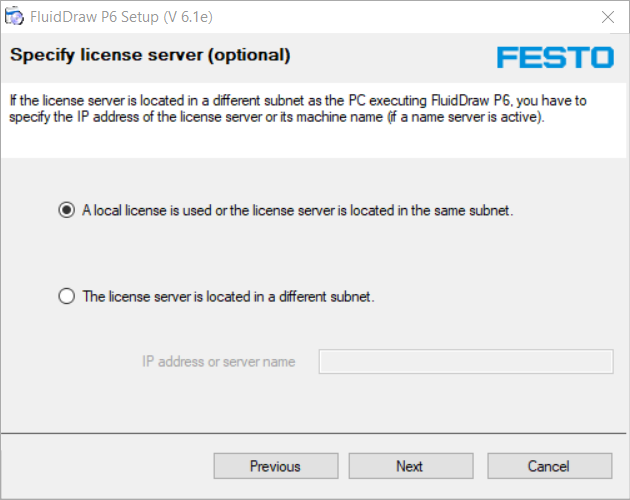Screen dimensions: 630x500
Task: Click the 'IP address or server name' label
Action: [219, 362]
